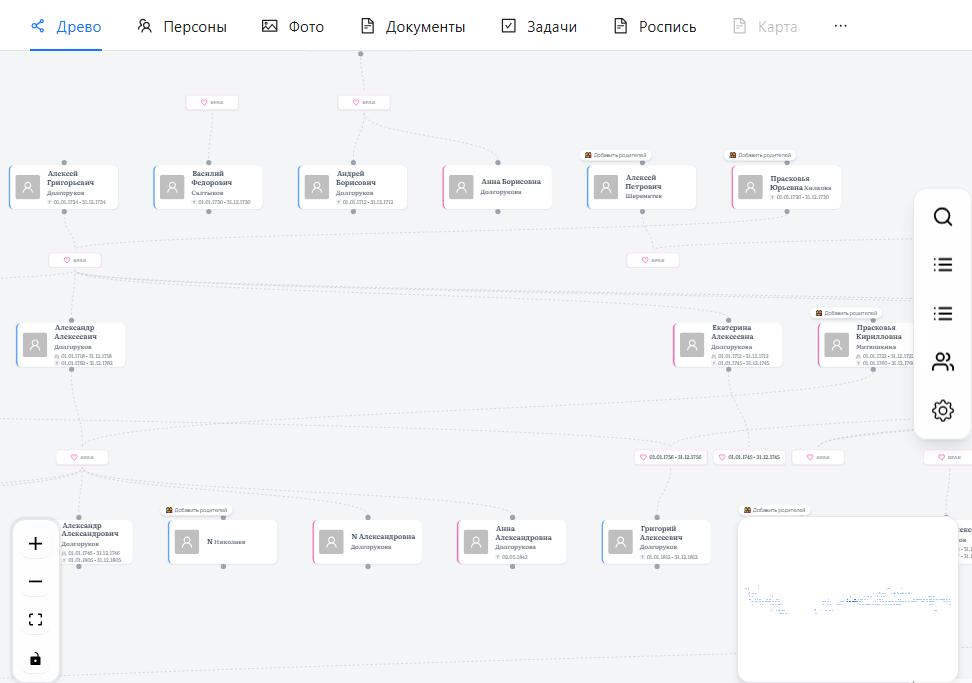The width and height of the screenshot is (972, 683).
Task: Open the Фото tab
Action: click(293, 27)
